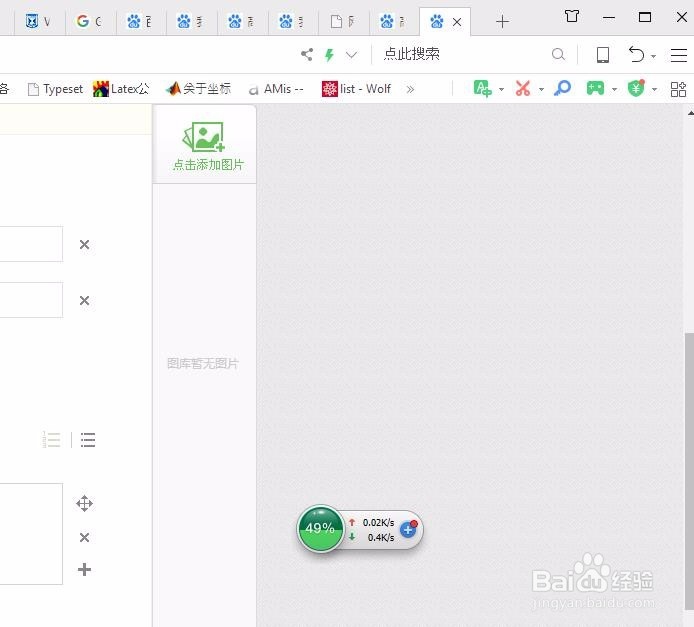This screenshot has width=694, height=627.
Task: Click the green translate extension icon
Action: 482,88
